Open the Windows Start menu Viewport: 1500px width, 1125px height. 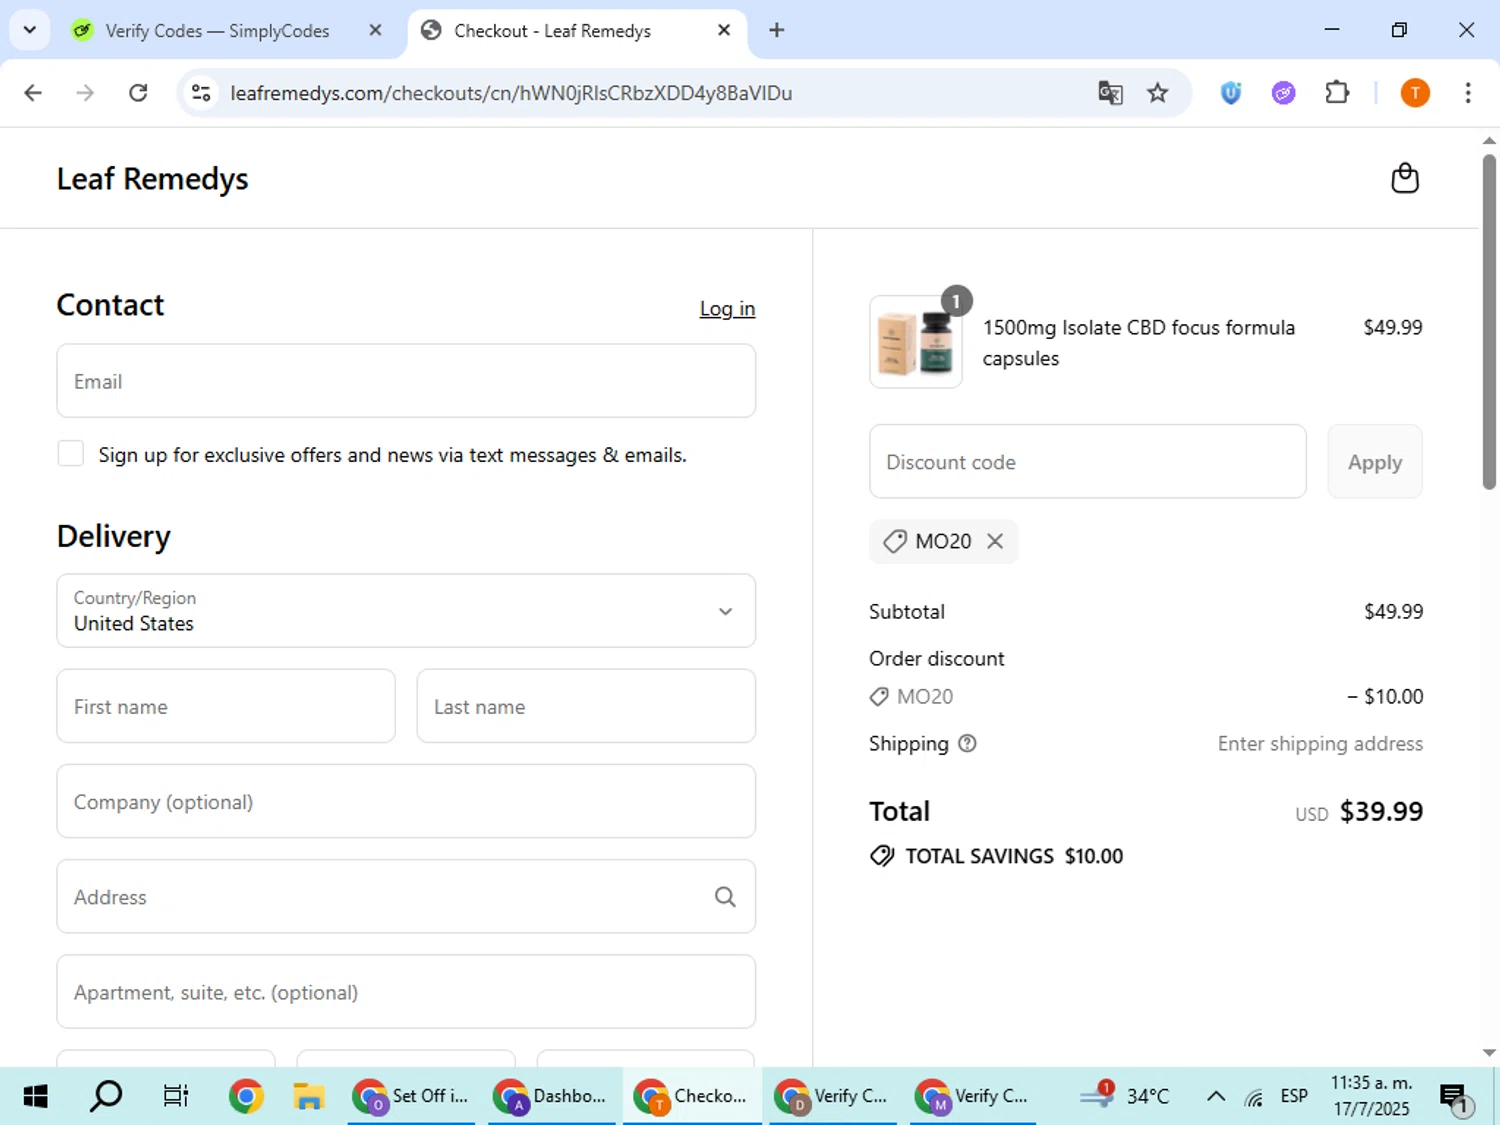pyautogui.click(x=35, y=1096)
